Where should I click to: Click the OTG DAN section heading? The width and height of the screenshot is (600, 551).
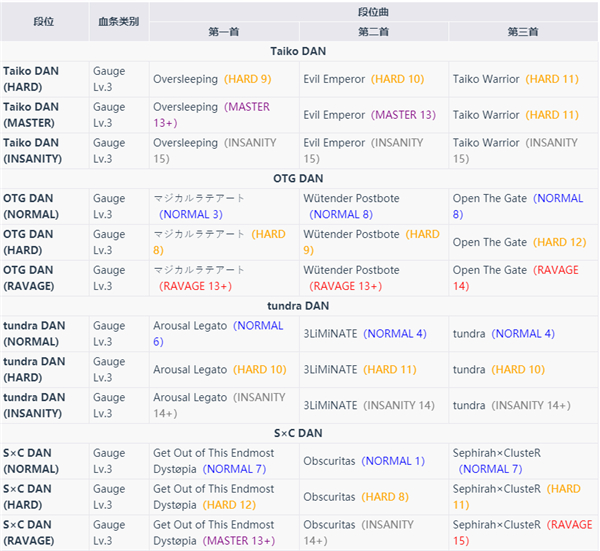300,179
